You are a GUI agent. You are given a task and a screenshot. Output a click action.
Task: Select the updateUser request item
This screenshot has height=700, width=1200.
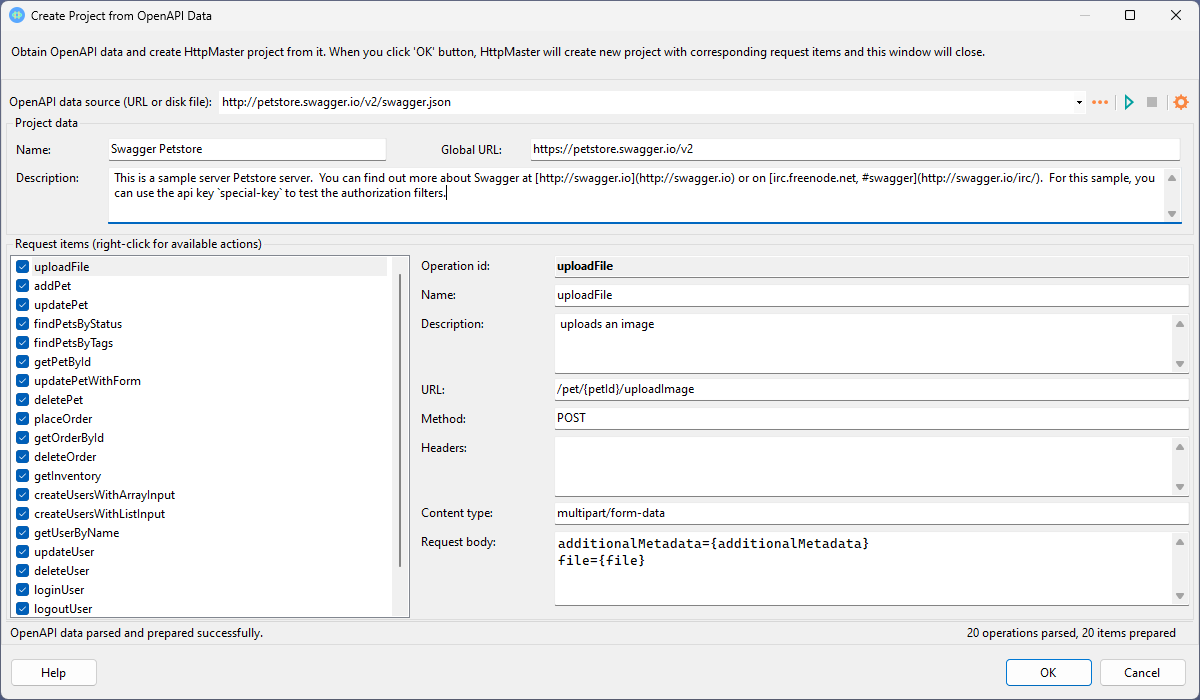64,552
